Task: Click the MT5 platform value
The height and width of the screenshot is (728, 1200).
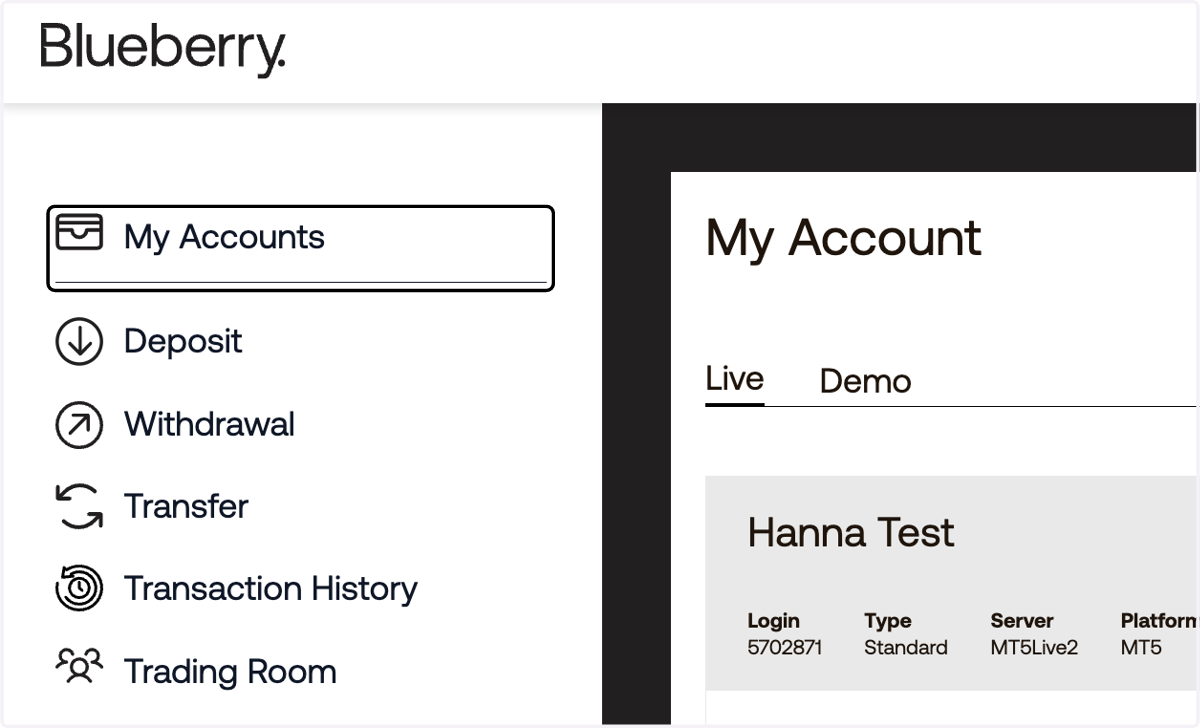Action: coord(1141,647)
